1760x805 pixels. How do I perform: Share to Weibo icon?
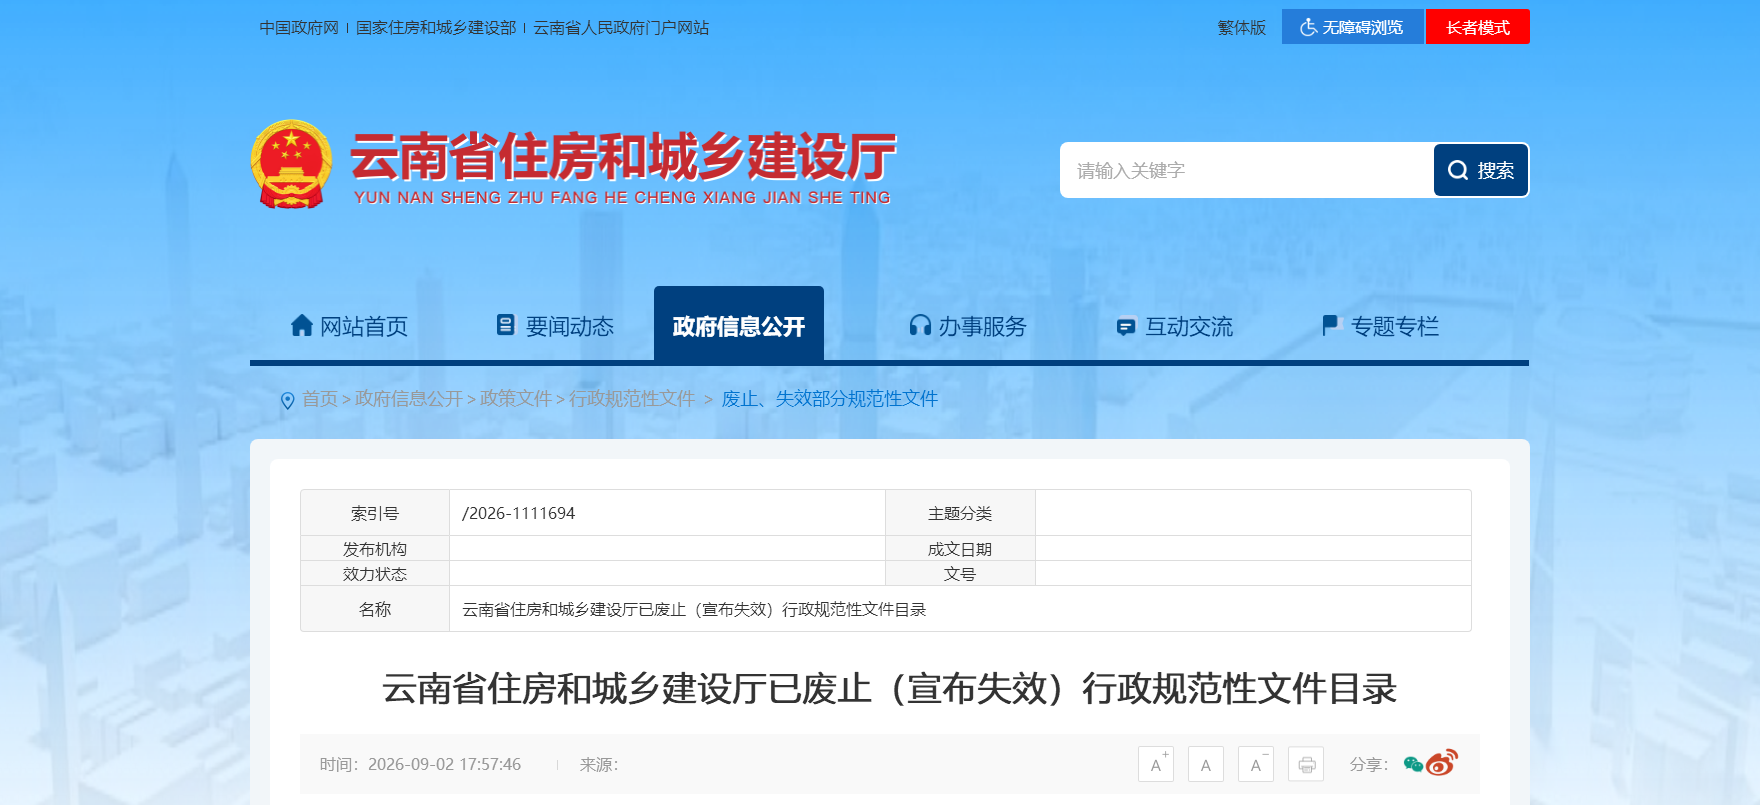pos(1442,763)
